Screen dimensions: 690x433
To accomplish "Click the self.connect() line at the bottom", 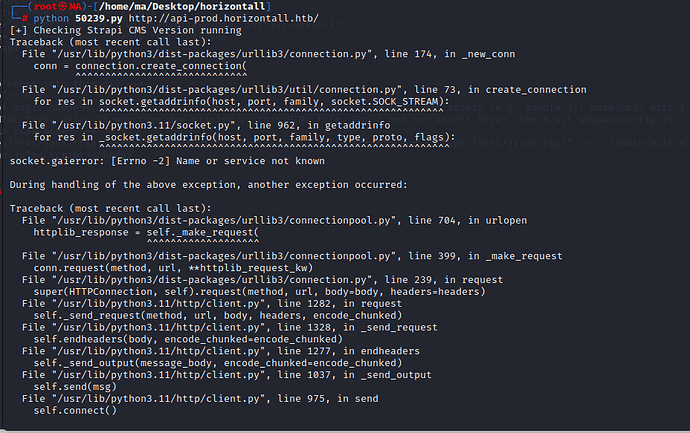I will (75, 411).
